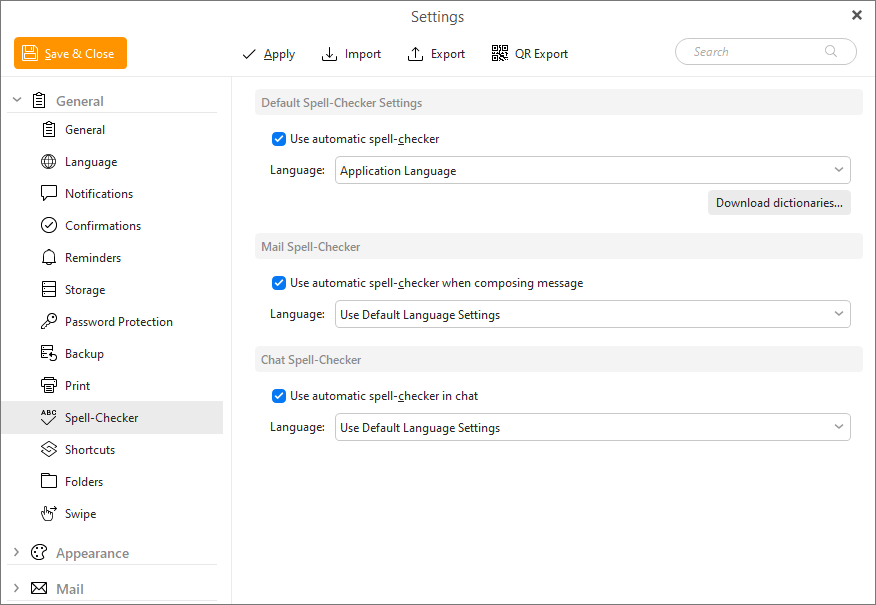Uncheck spell-checker when composing message
Viewport: 876px width, 605px height.
point(279,283)
